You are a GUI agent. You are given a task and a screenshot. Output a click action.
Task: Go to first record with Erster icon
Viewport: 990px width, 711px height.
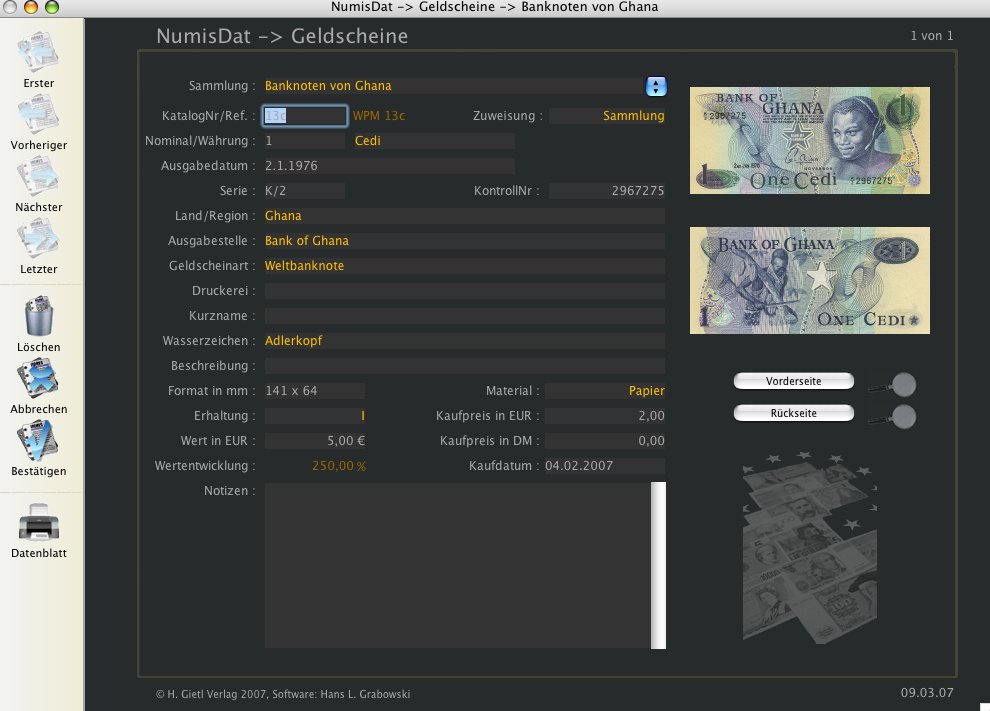tap(38, 52)
